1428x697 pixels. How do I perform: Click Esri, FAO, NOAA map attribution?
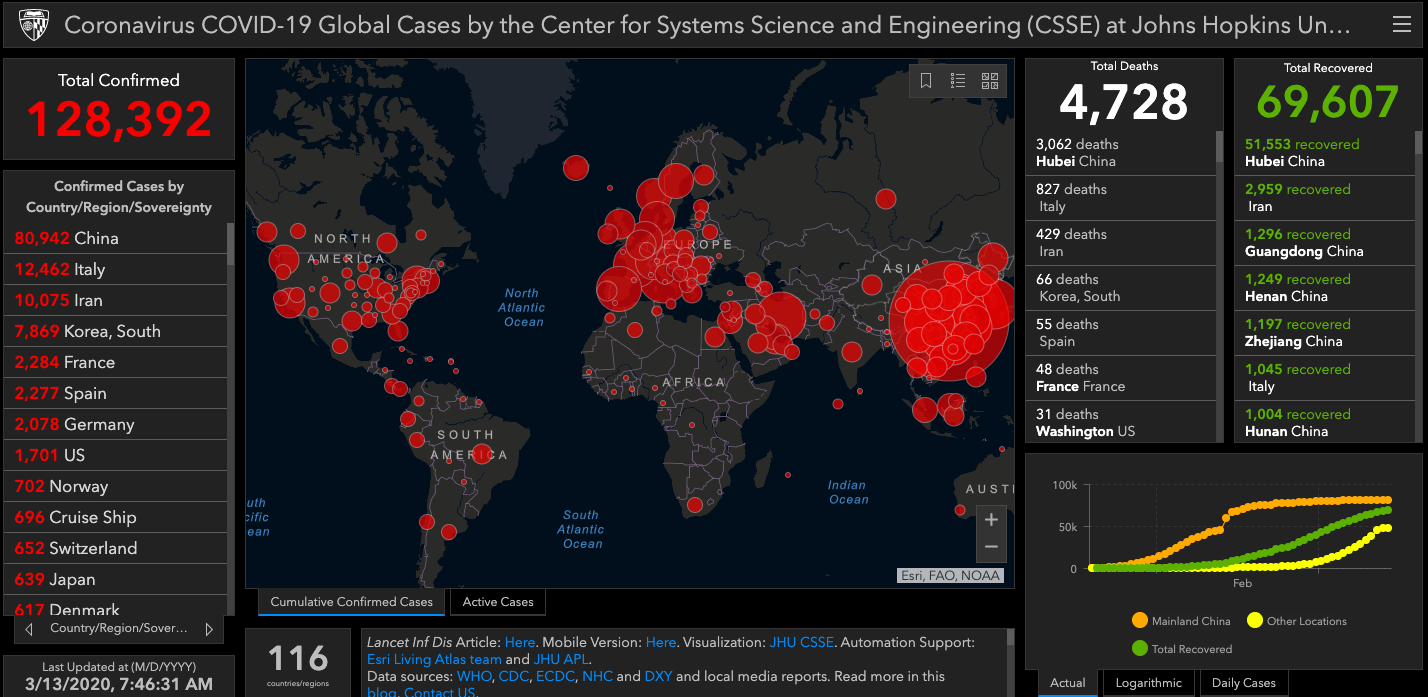949,575
